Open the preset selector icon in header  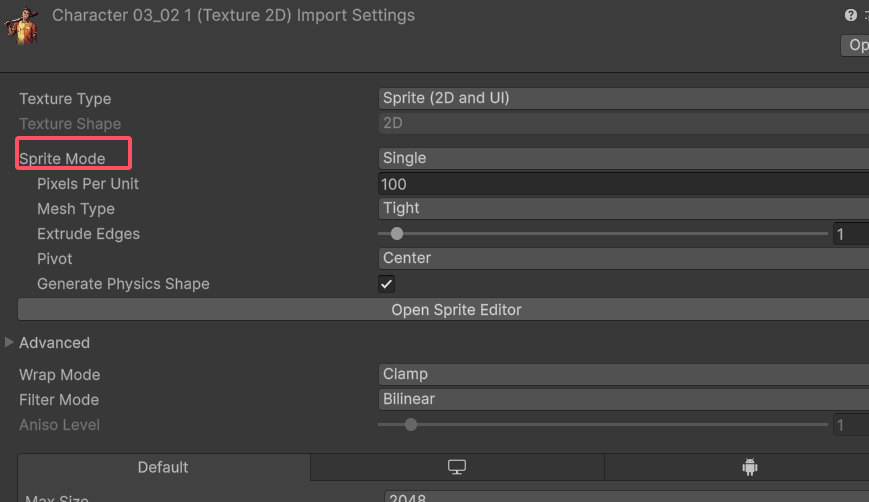point(865,16)
